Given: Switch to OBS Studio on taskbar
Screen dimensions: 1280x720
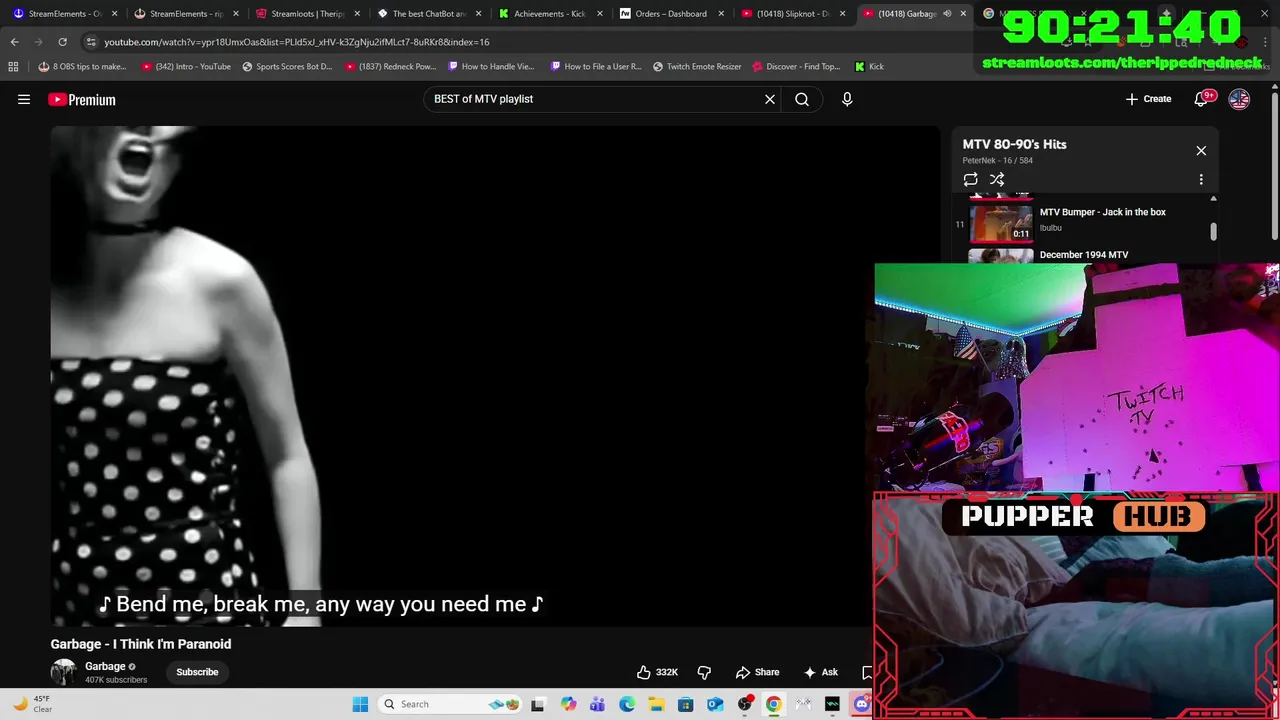Looking at the screenshot, I should coord(745,704).
